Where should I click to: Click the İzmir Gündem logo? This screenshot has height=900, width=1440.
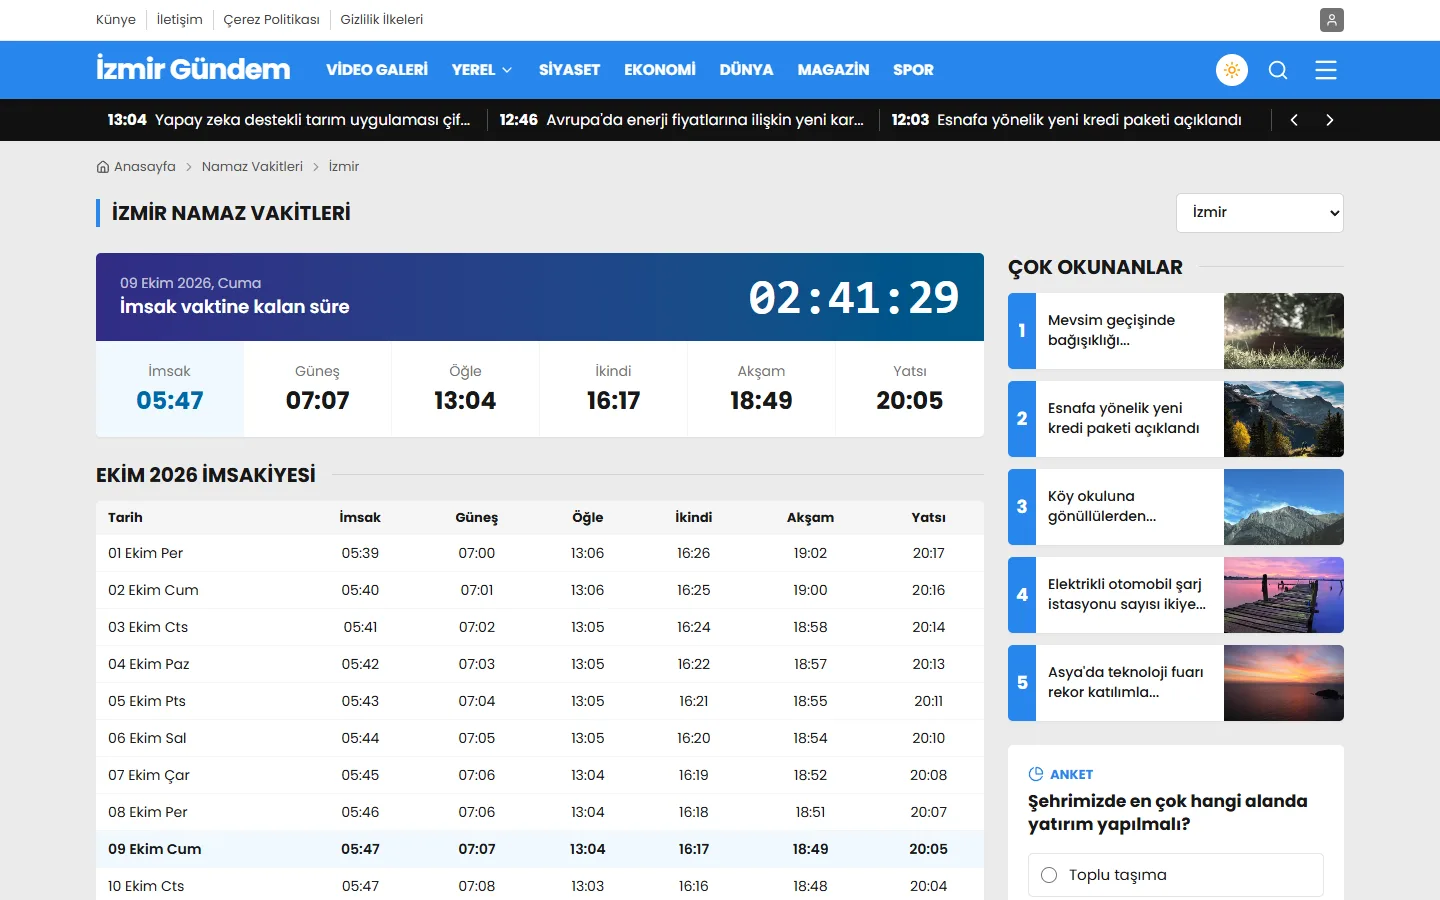coord(193,69)
